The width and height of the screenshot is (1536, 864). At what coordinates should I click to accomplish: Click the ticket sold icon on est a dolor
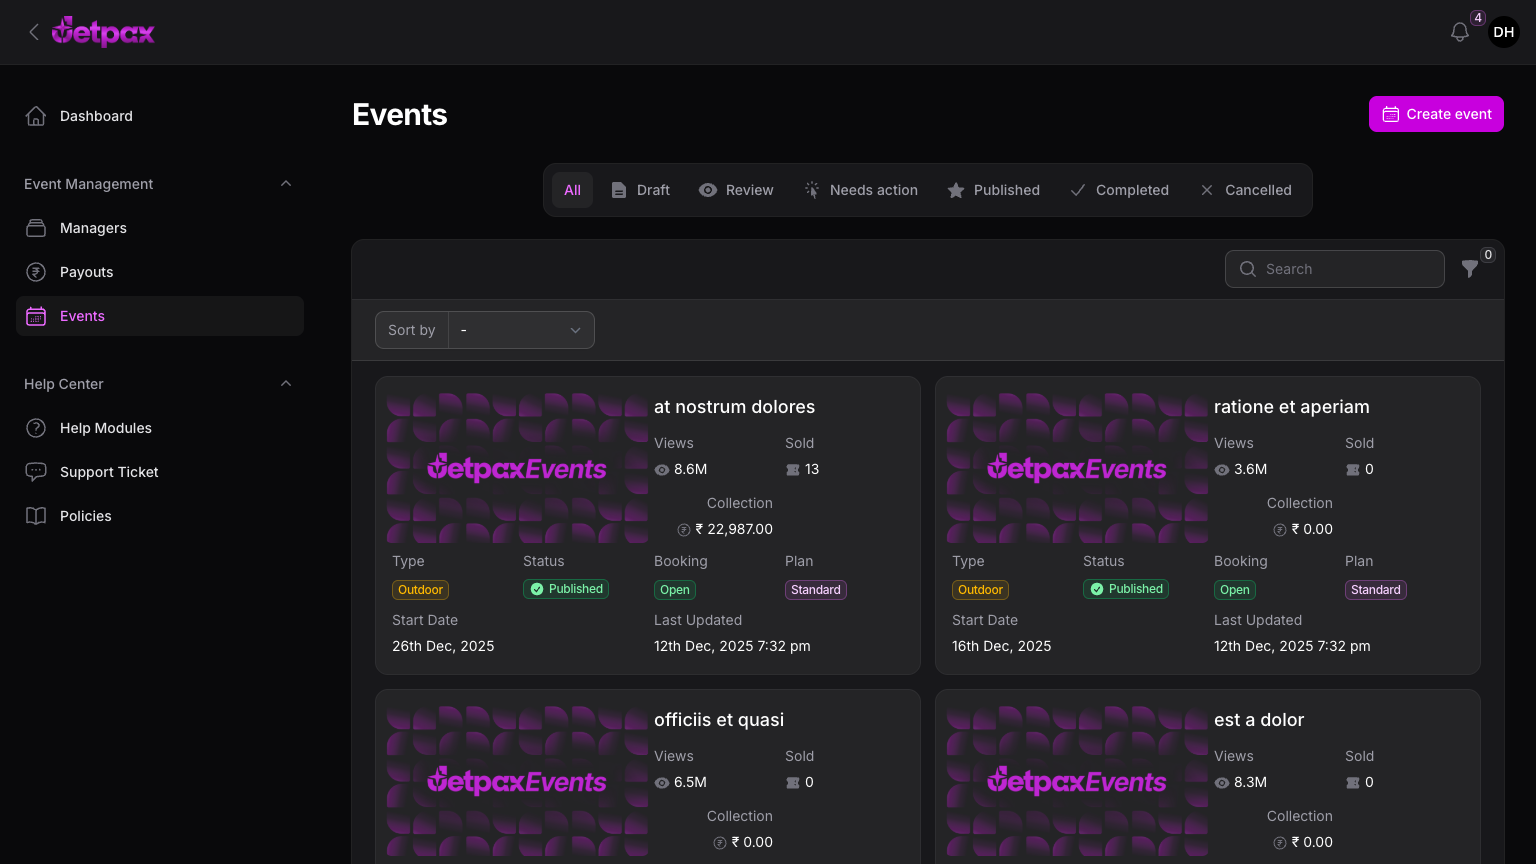tap(1353, 783)
